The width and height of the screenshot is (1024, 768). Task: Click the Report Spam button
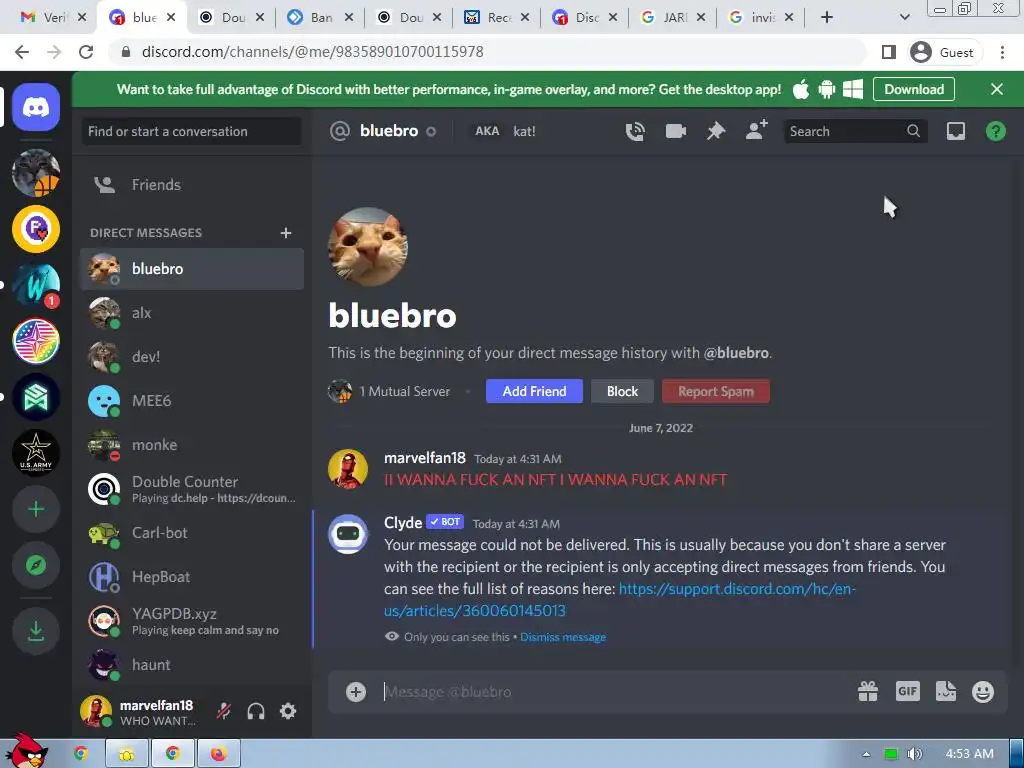pos(716,391)
